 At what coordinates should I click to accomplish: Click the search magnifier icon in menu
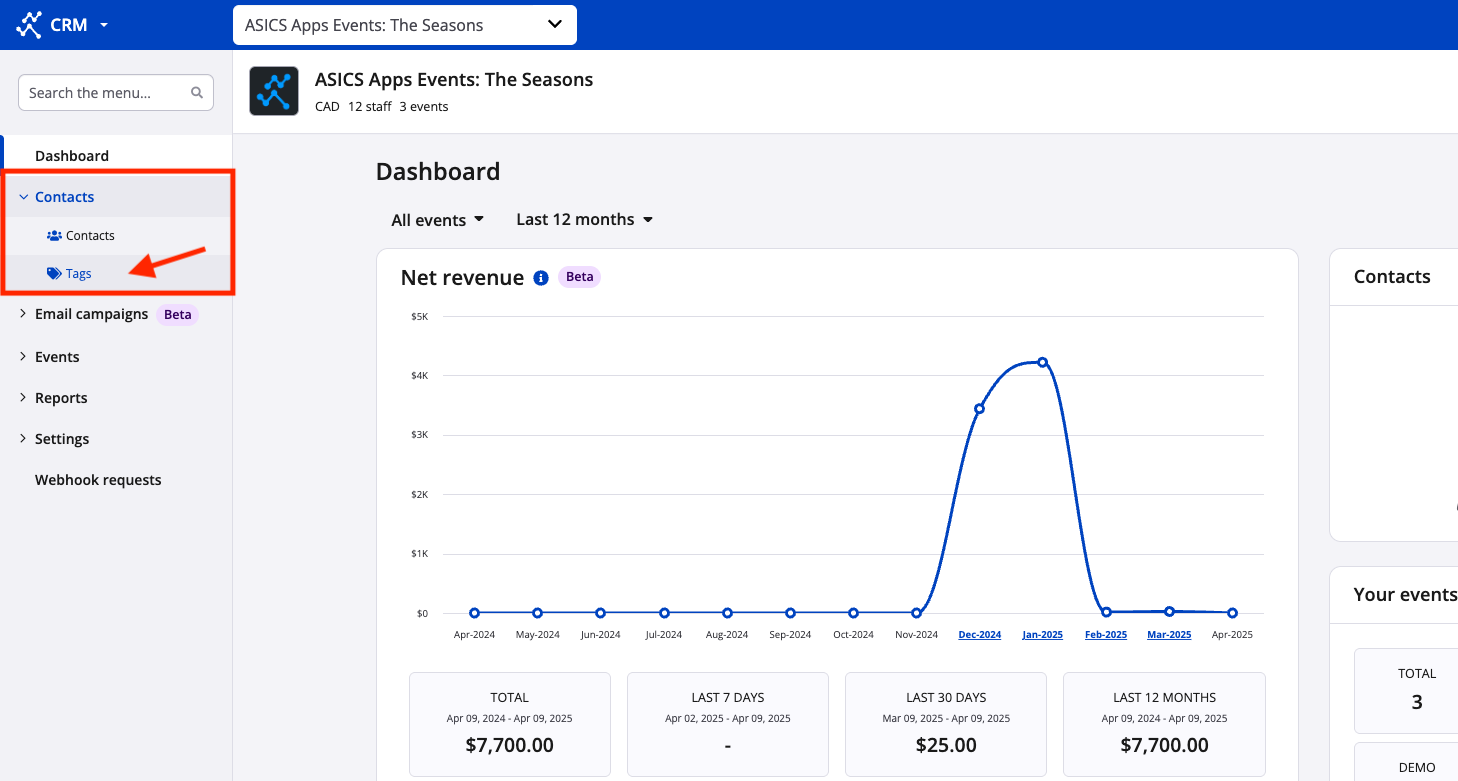[197, 93]
